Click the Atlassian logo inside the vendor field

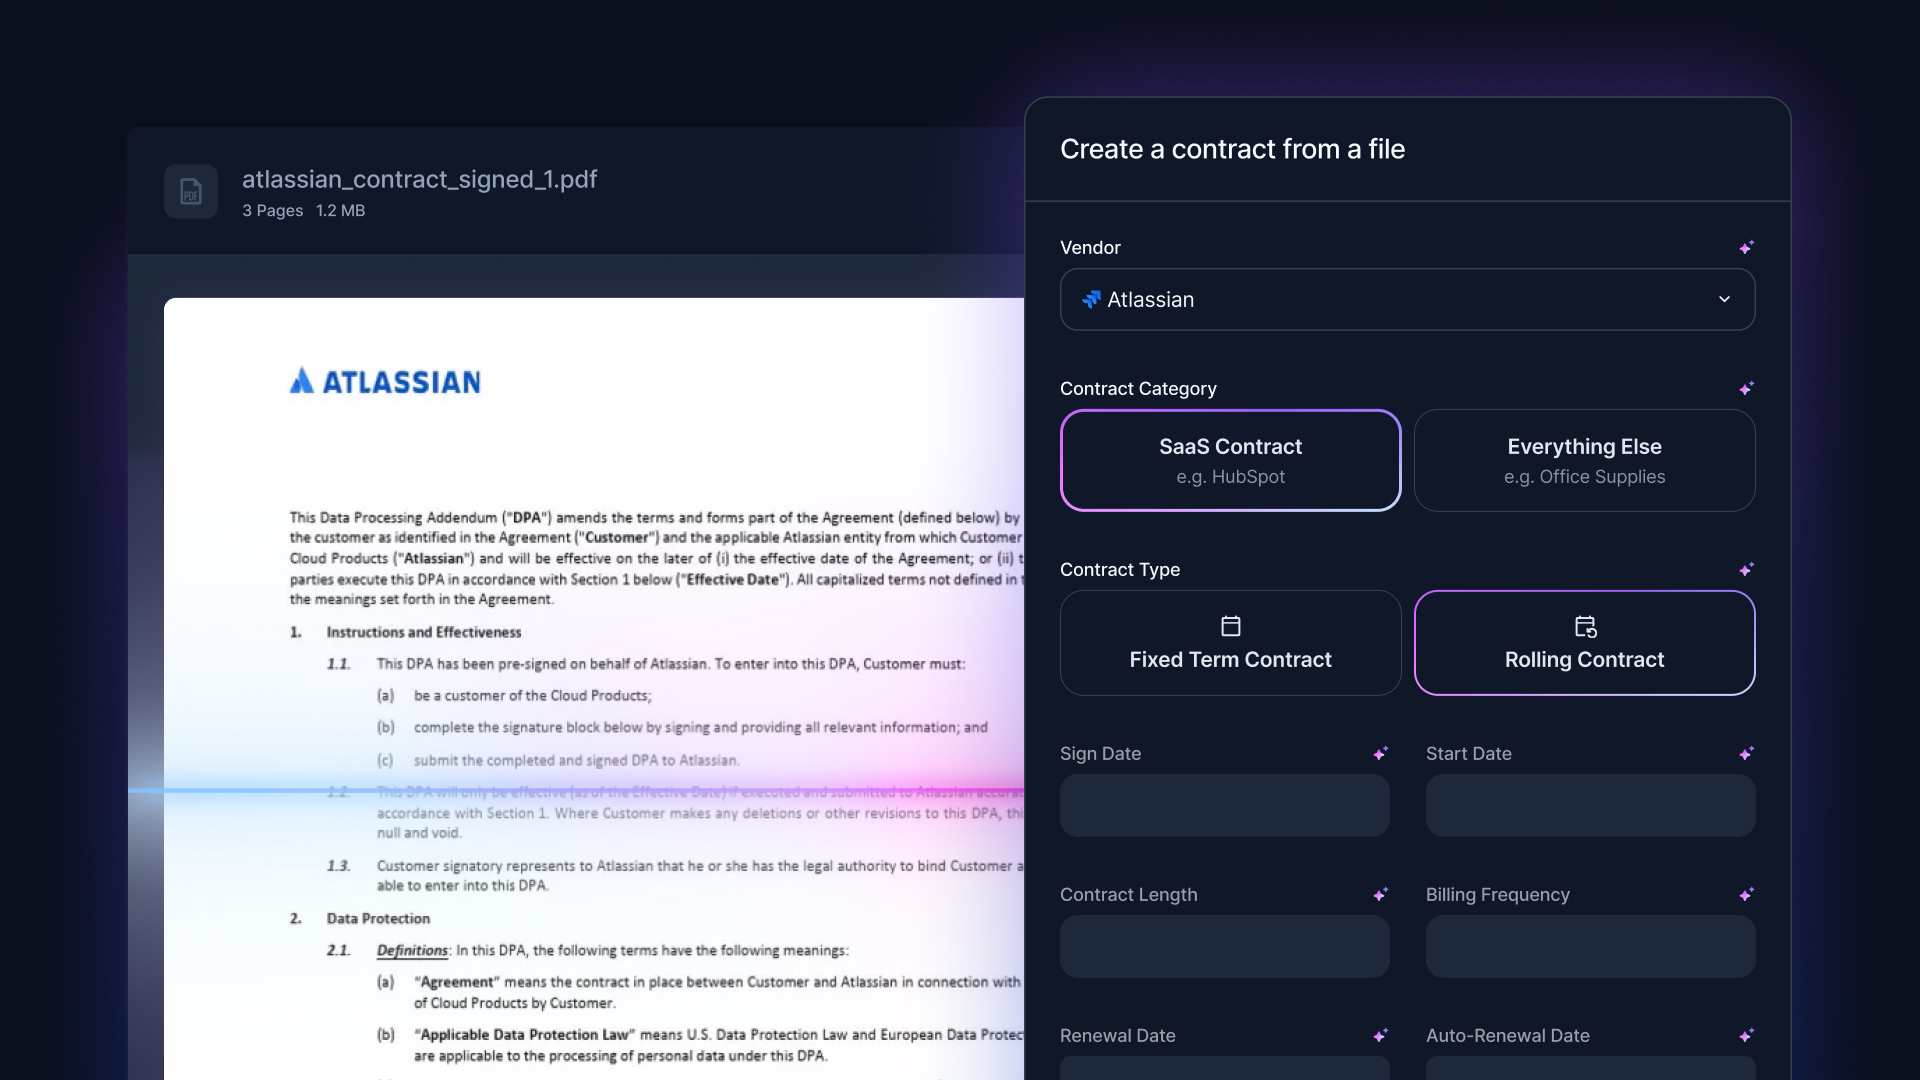pos(1091,299)
